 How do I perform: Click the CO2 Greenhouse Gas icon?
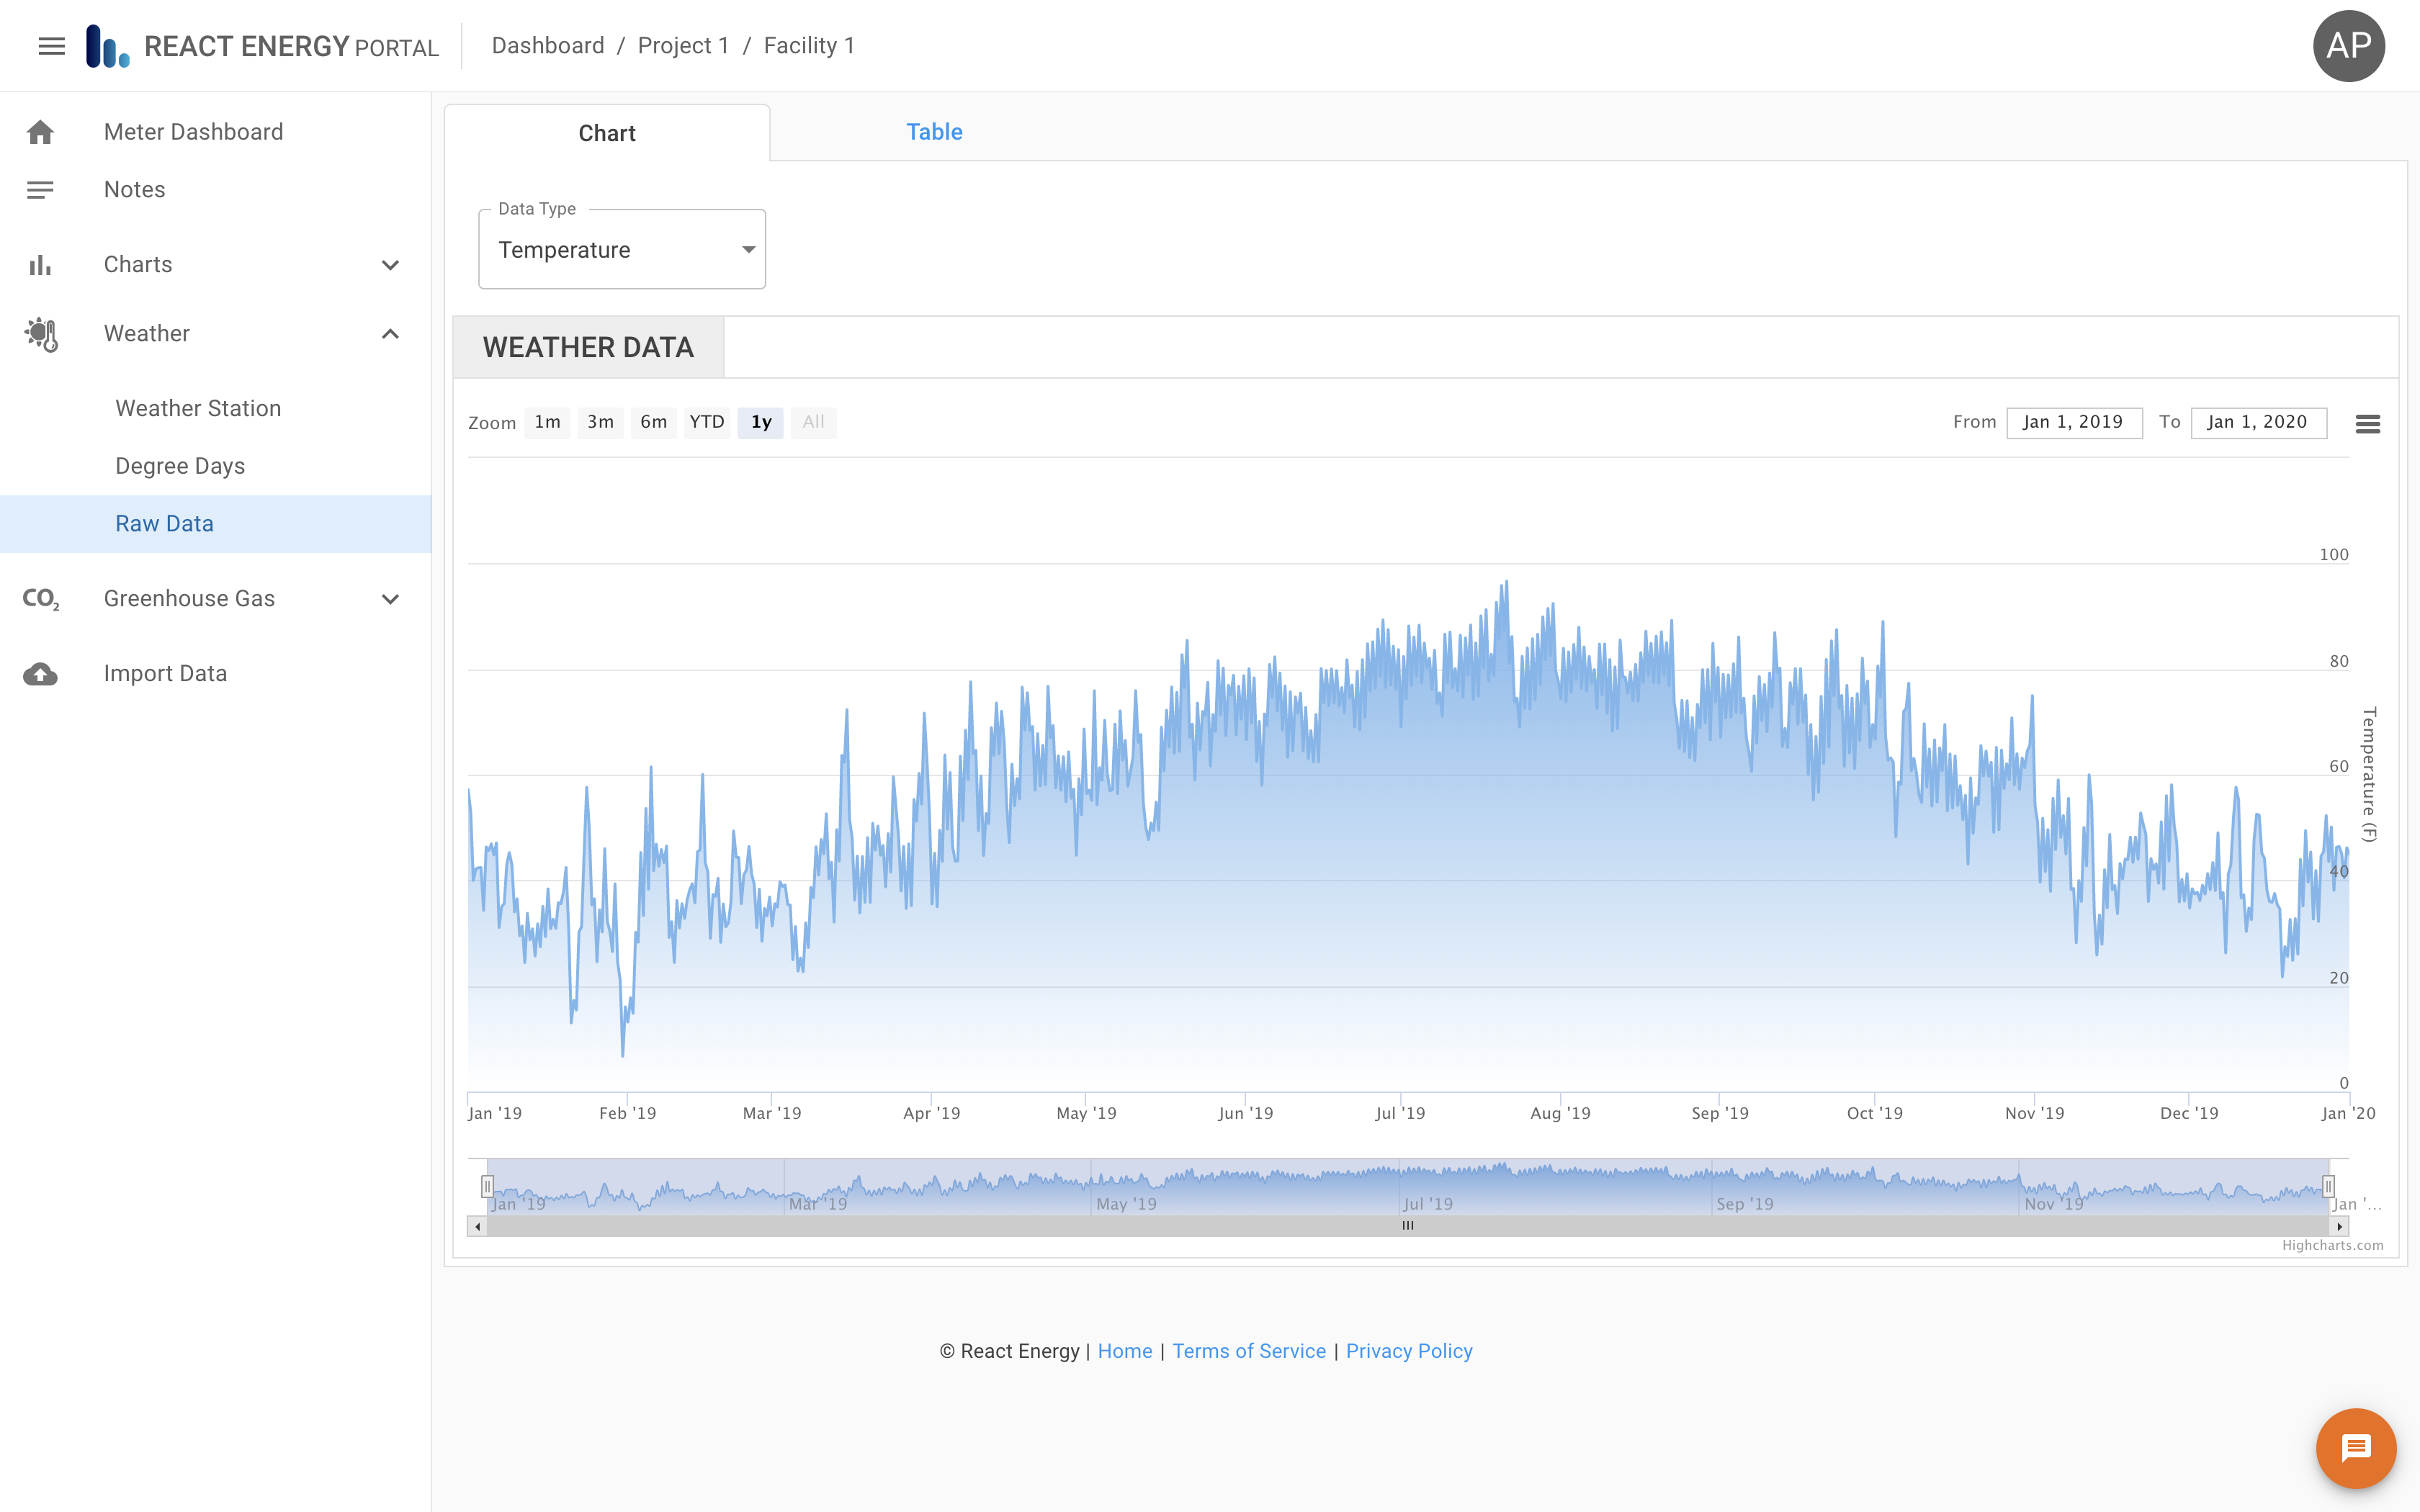click(x=40, y=598)
